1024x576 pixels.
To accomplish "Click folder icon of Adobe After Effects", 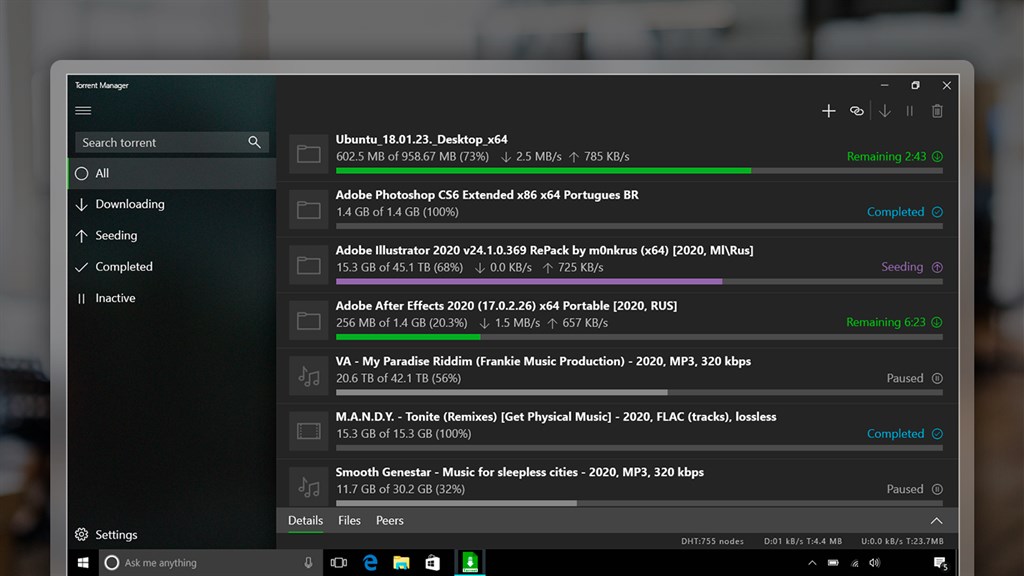I will 308,321.
